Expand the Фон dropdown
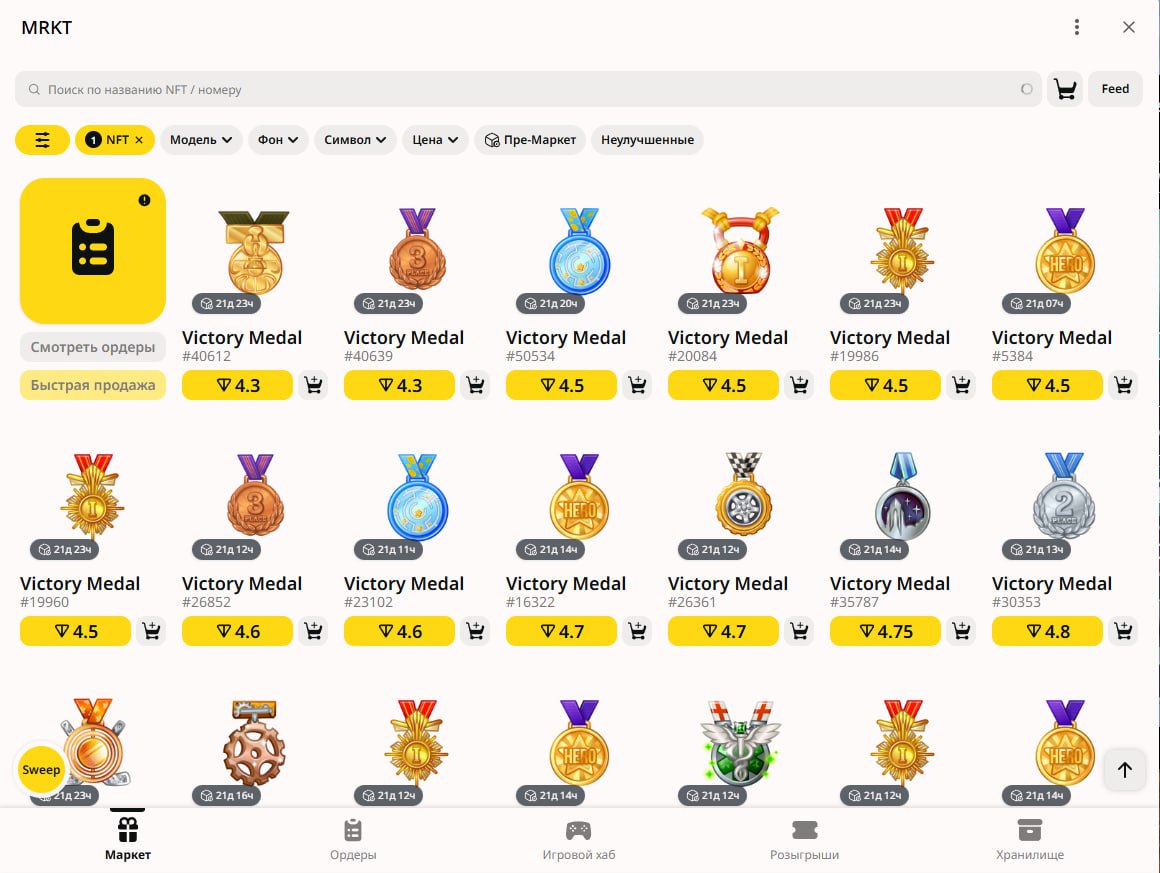The image size is (1160, 873). [x=278, y=140]
